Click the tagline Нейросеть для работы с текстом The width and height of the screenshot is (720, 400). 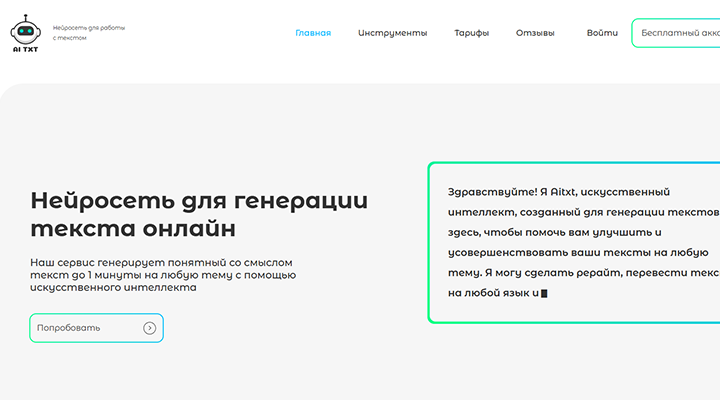point(88,32)
